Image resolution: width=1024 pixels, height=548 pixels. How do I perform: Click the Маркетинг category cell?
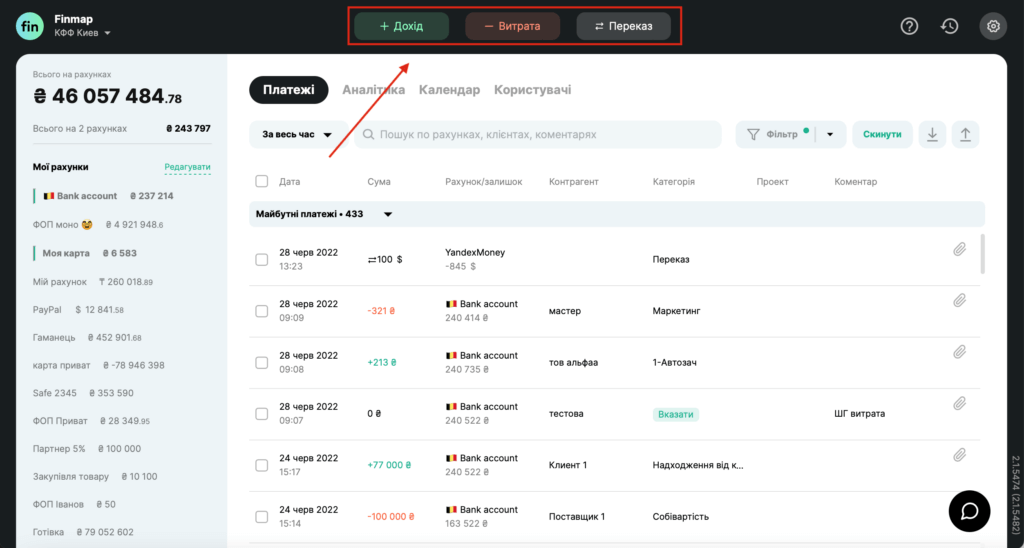[677, 311]
